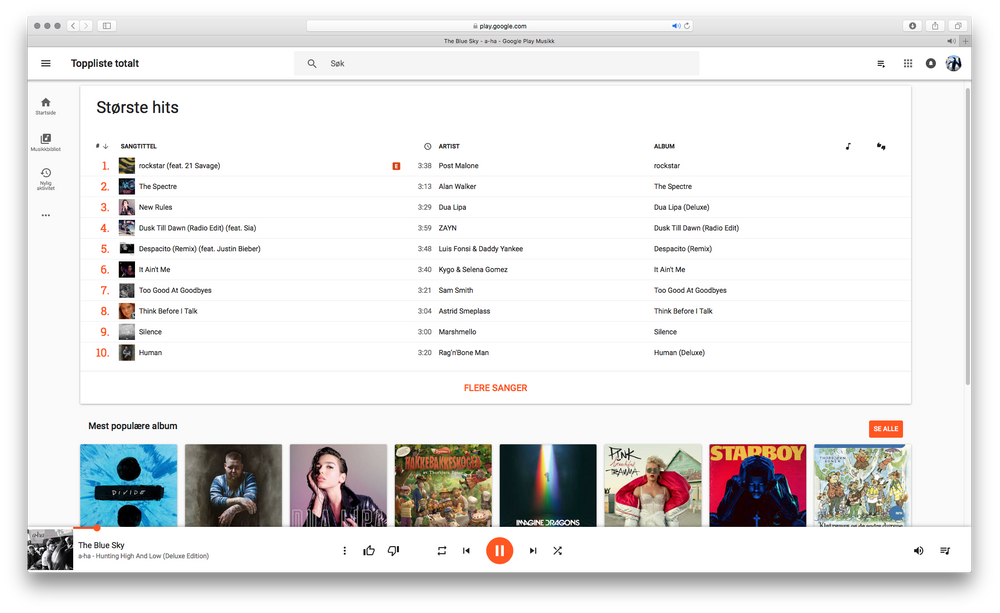
Task: Open album Human (Deluxe)
Action: coord(679,353)
